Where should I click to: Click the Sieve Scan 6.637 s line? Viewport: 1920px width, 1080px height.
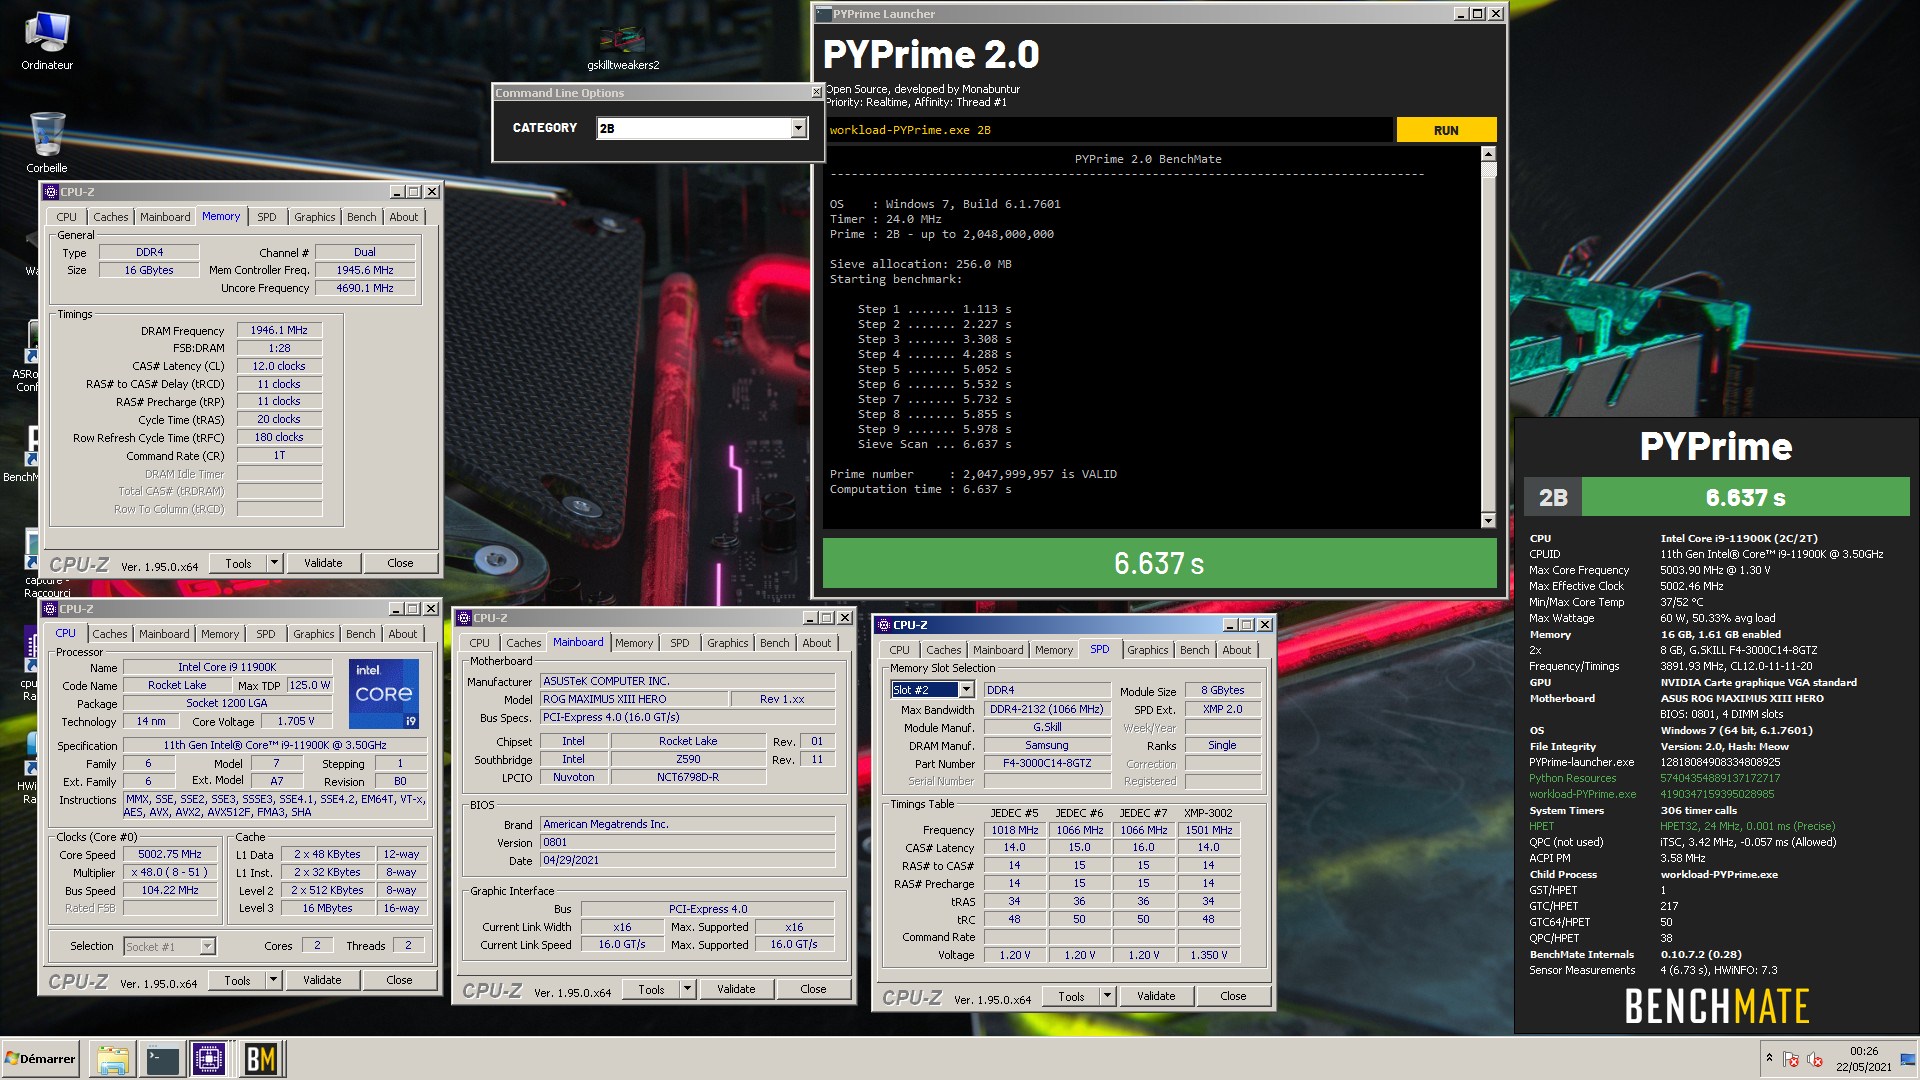(x=934, y=444)
